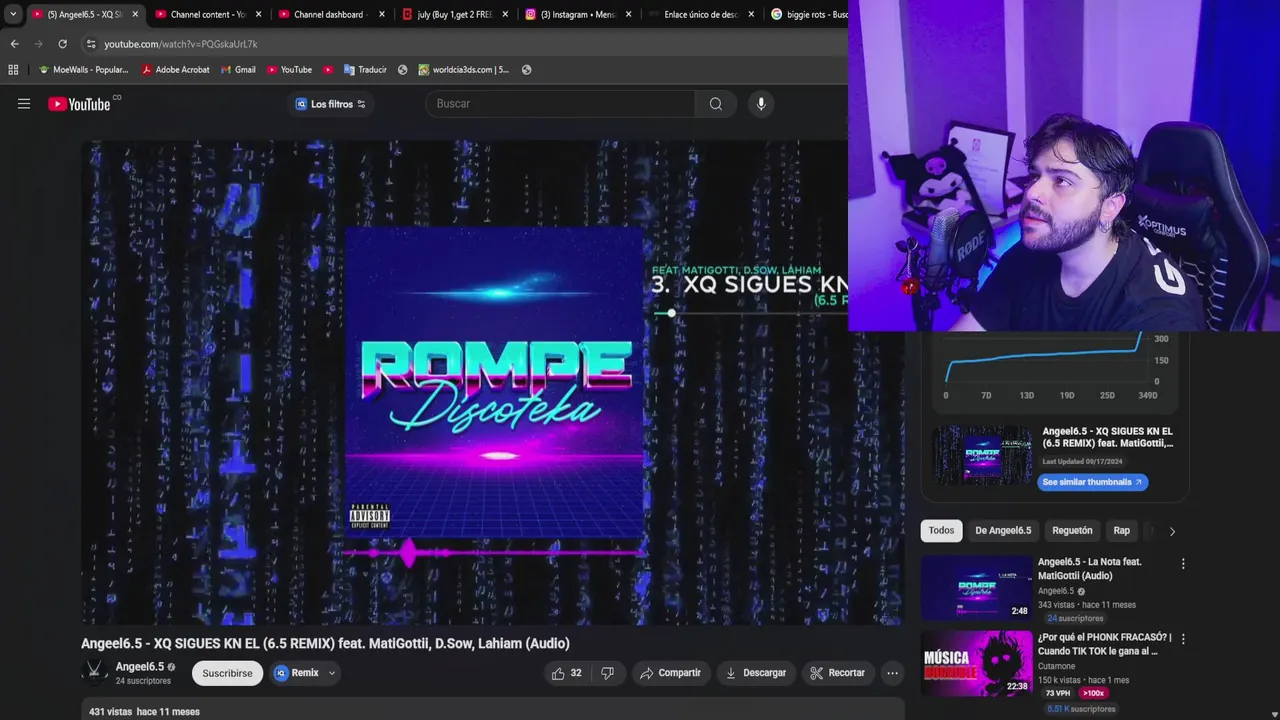Click the >100x multiplier badge

(x=1093, y=693)
